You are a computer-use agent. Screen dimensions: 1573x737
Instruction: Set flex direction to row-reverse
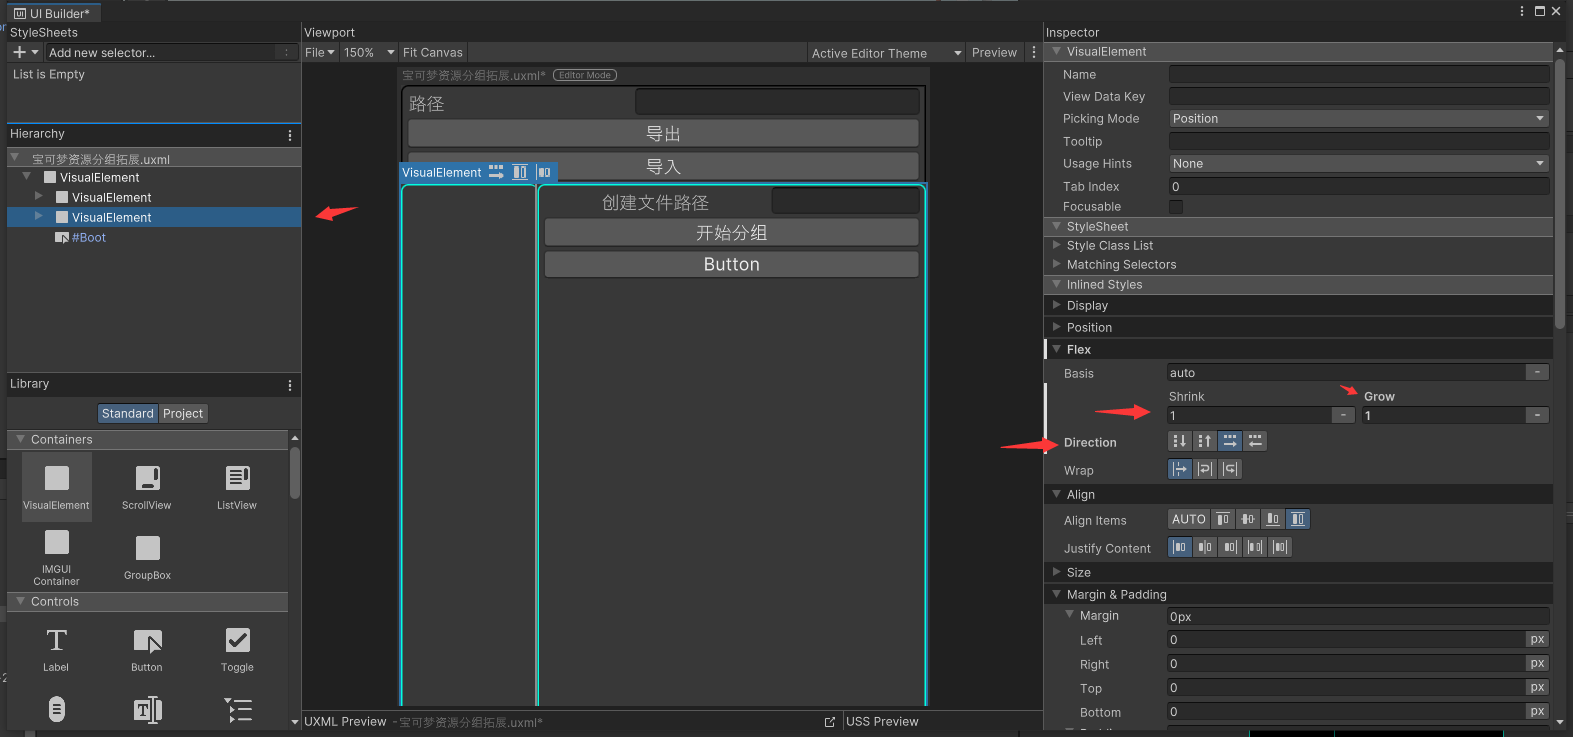click(1255, 441)
